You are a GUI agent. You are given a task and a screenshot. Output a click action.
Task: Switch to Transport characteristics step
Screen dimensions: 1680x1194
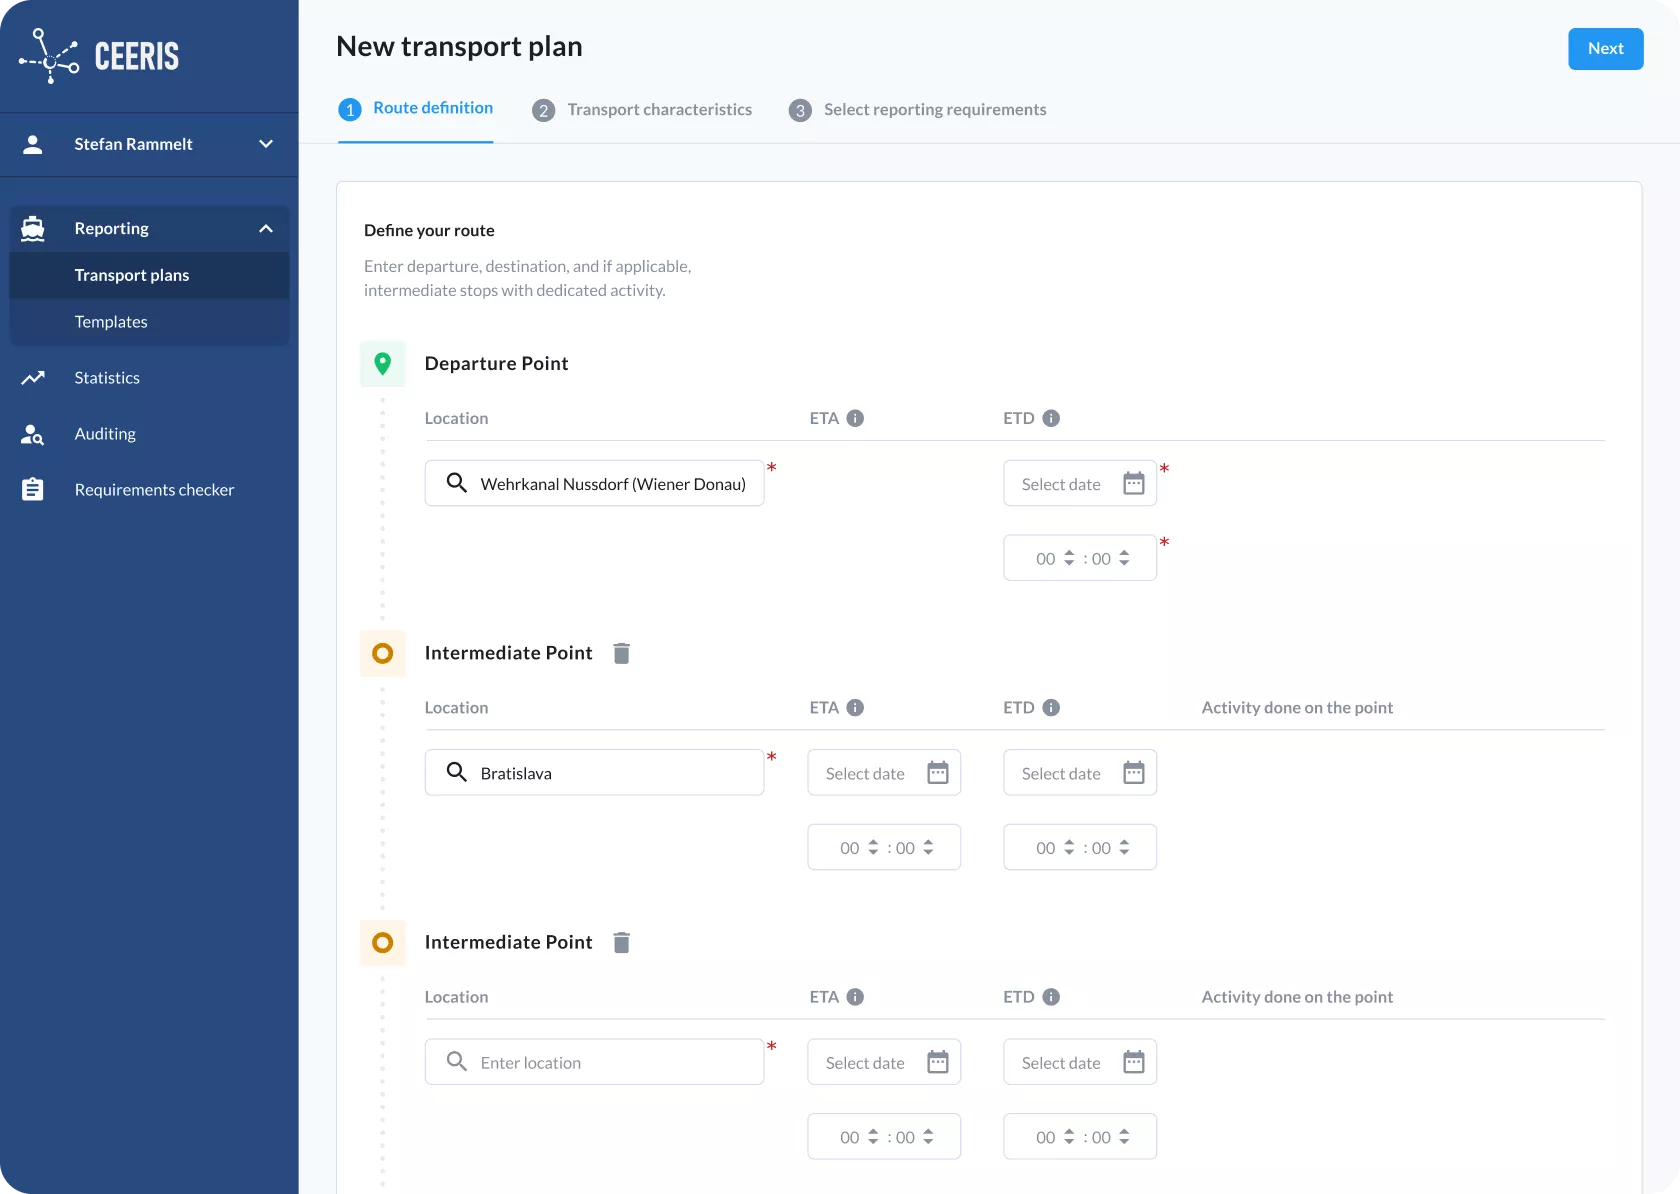659,110
